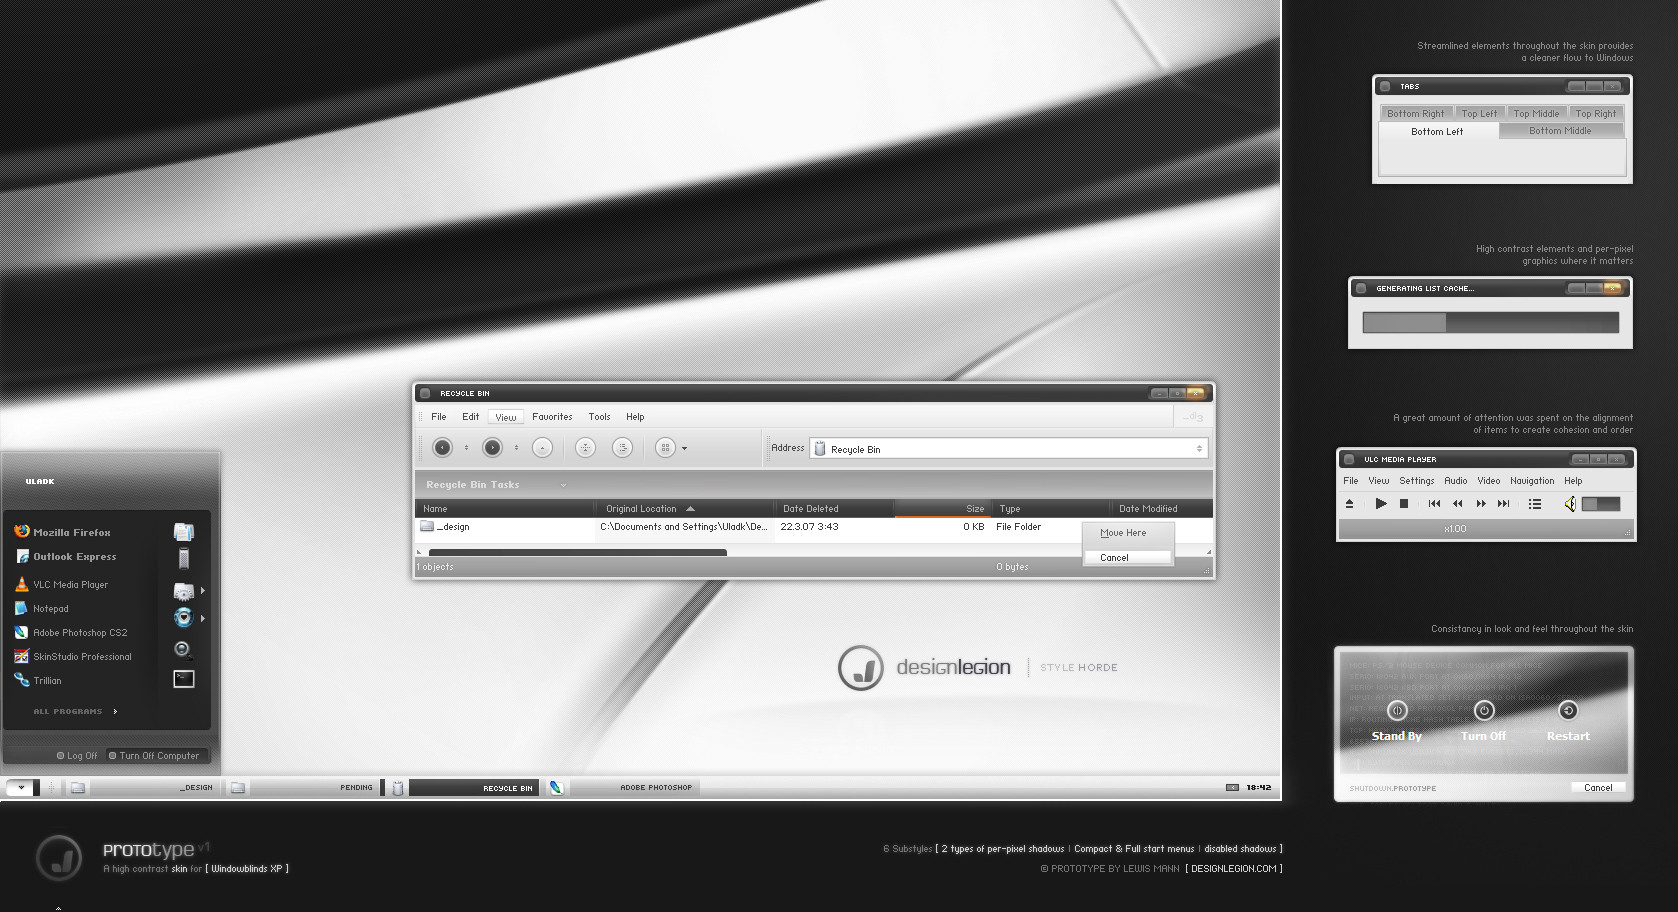
Task: Open the VLC playlist icon
Action: 1535,504
